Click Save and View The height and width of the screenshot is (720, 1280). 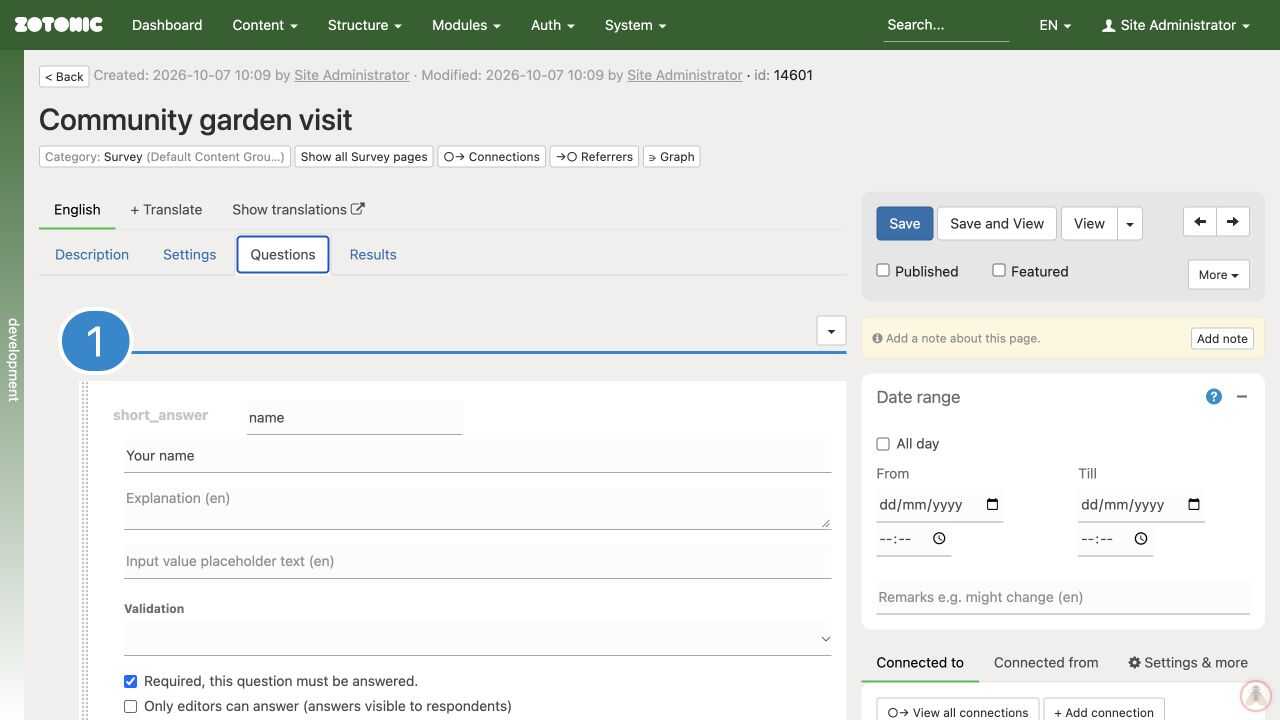[997, 223]
